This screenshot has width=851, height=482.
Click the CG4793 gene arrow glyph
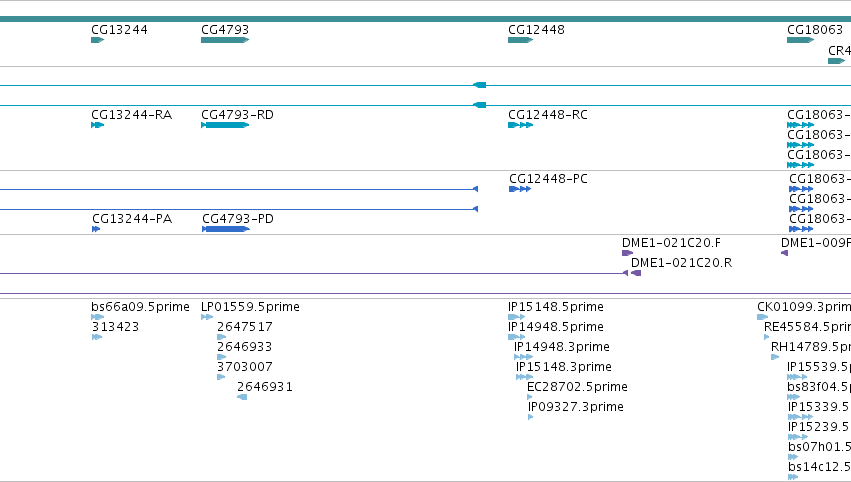(x=225, y=40)
